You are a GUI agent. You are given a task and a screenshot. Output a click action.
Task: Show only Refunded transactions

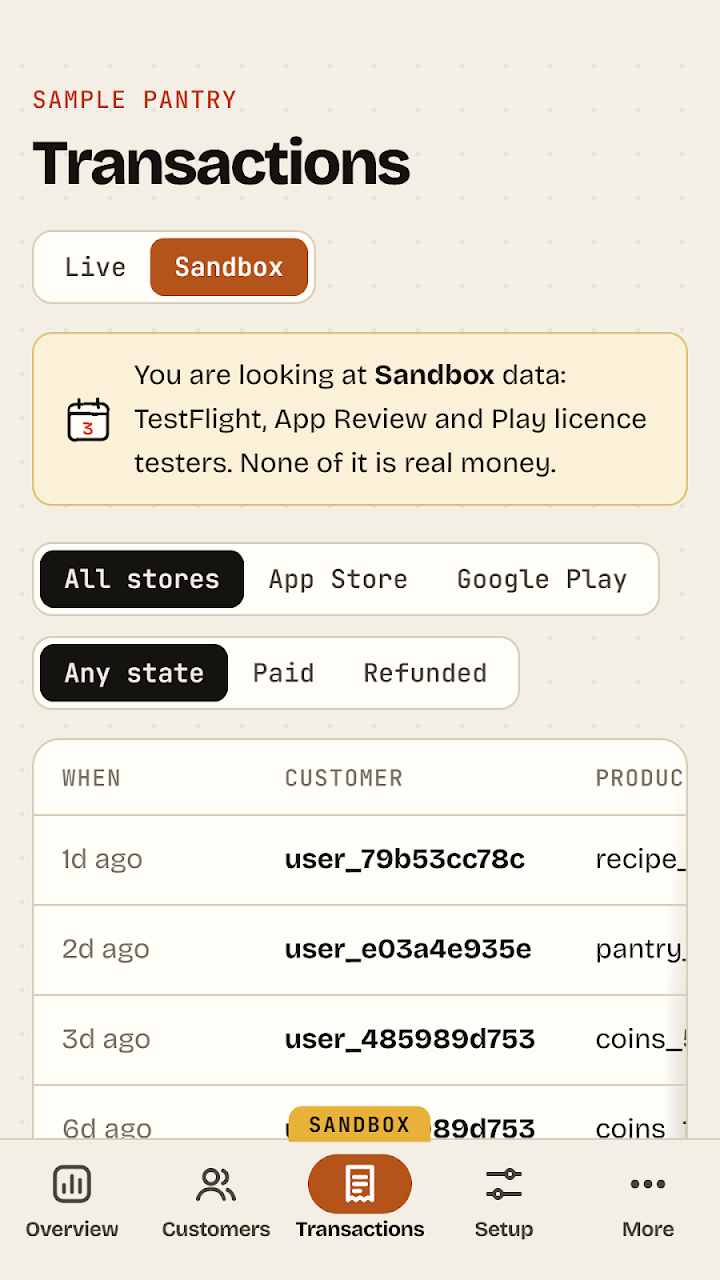tap(425, 673)
